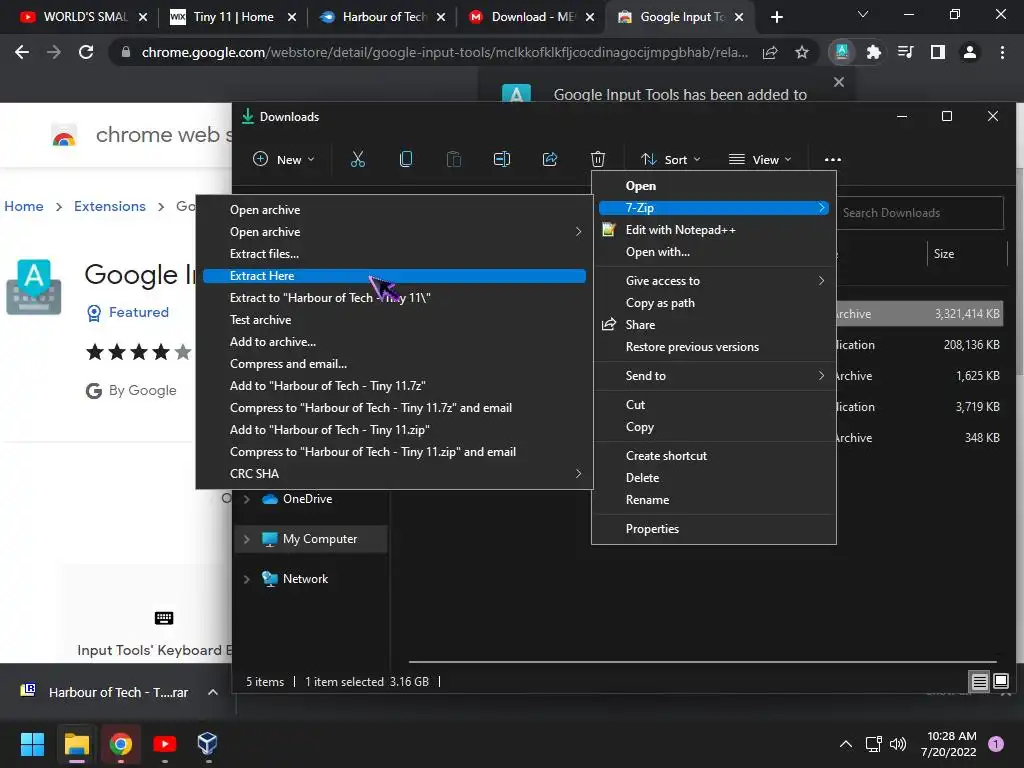Viewport: 1024px width, 768px height.
Task: Expand the CRC SHA submenu
Action: pyautogui.click(x=394, y=473)
